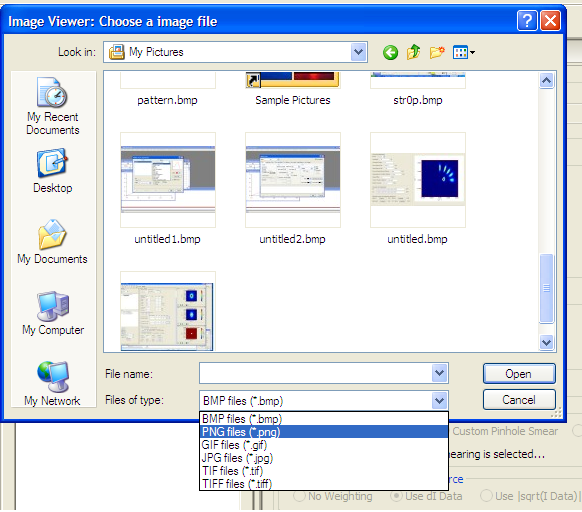
Task: Click inside the File name field
Action: 315,373
